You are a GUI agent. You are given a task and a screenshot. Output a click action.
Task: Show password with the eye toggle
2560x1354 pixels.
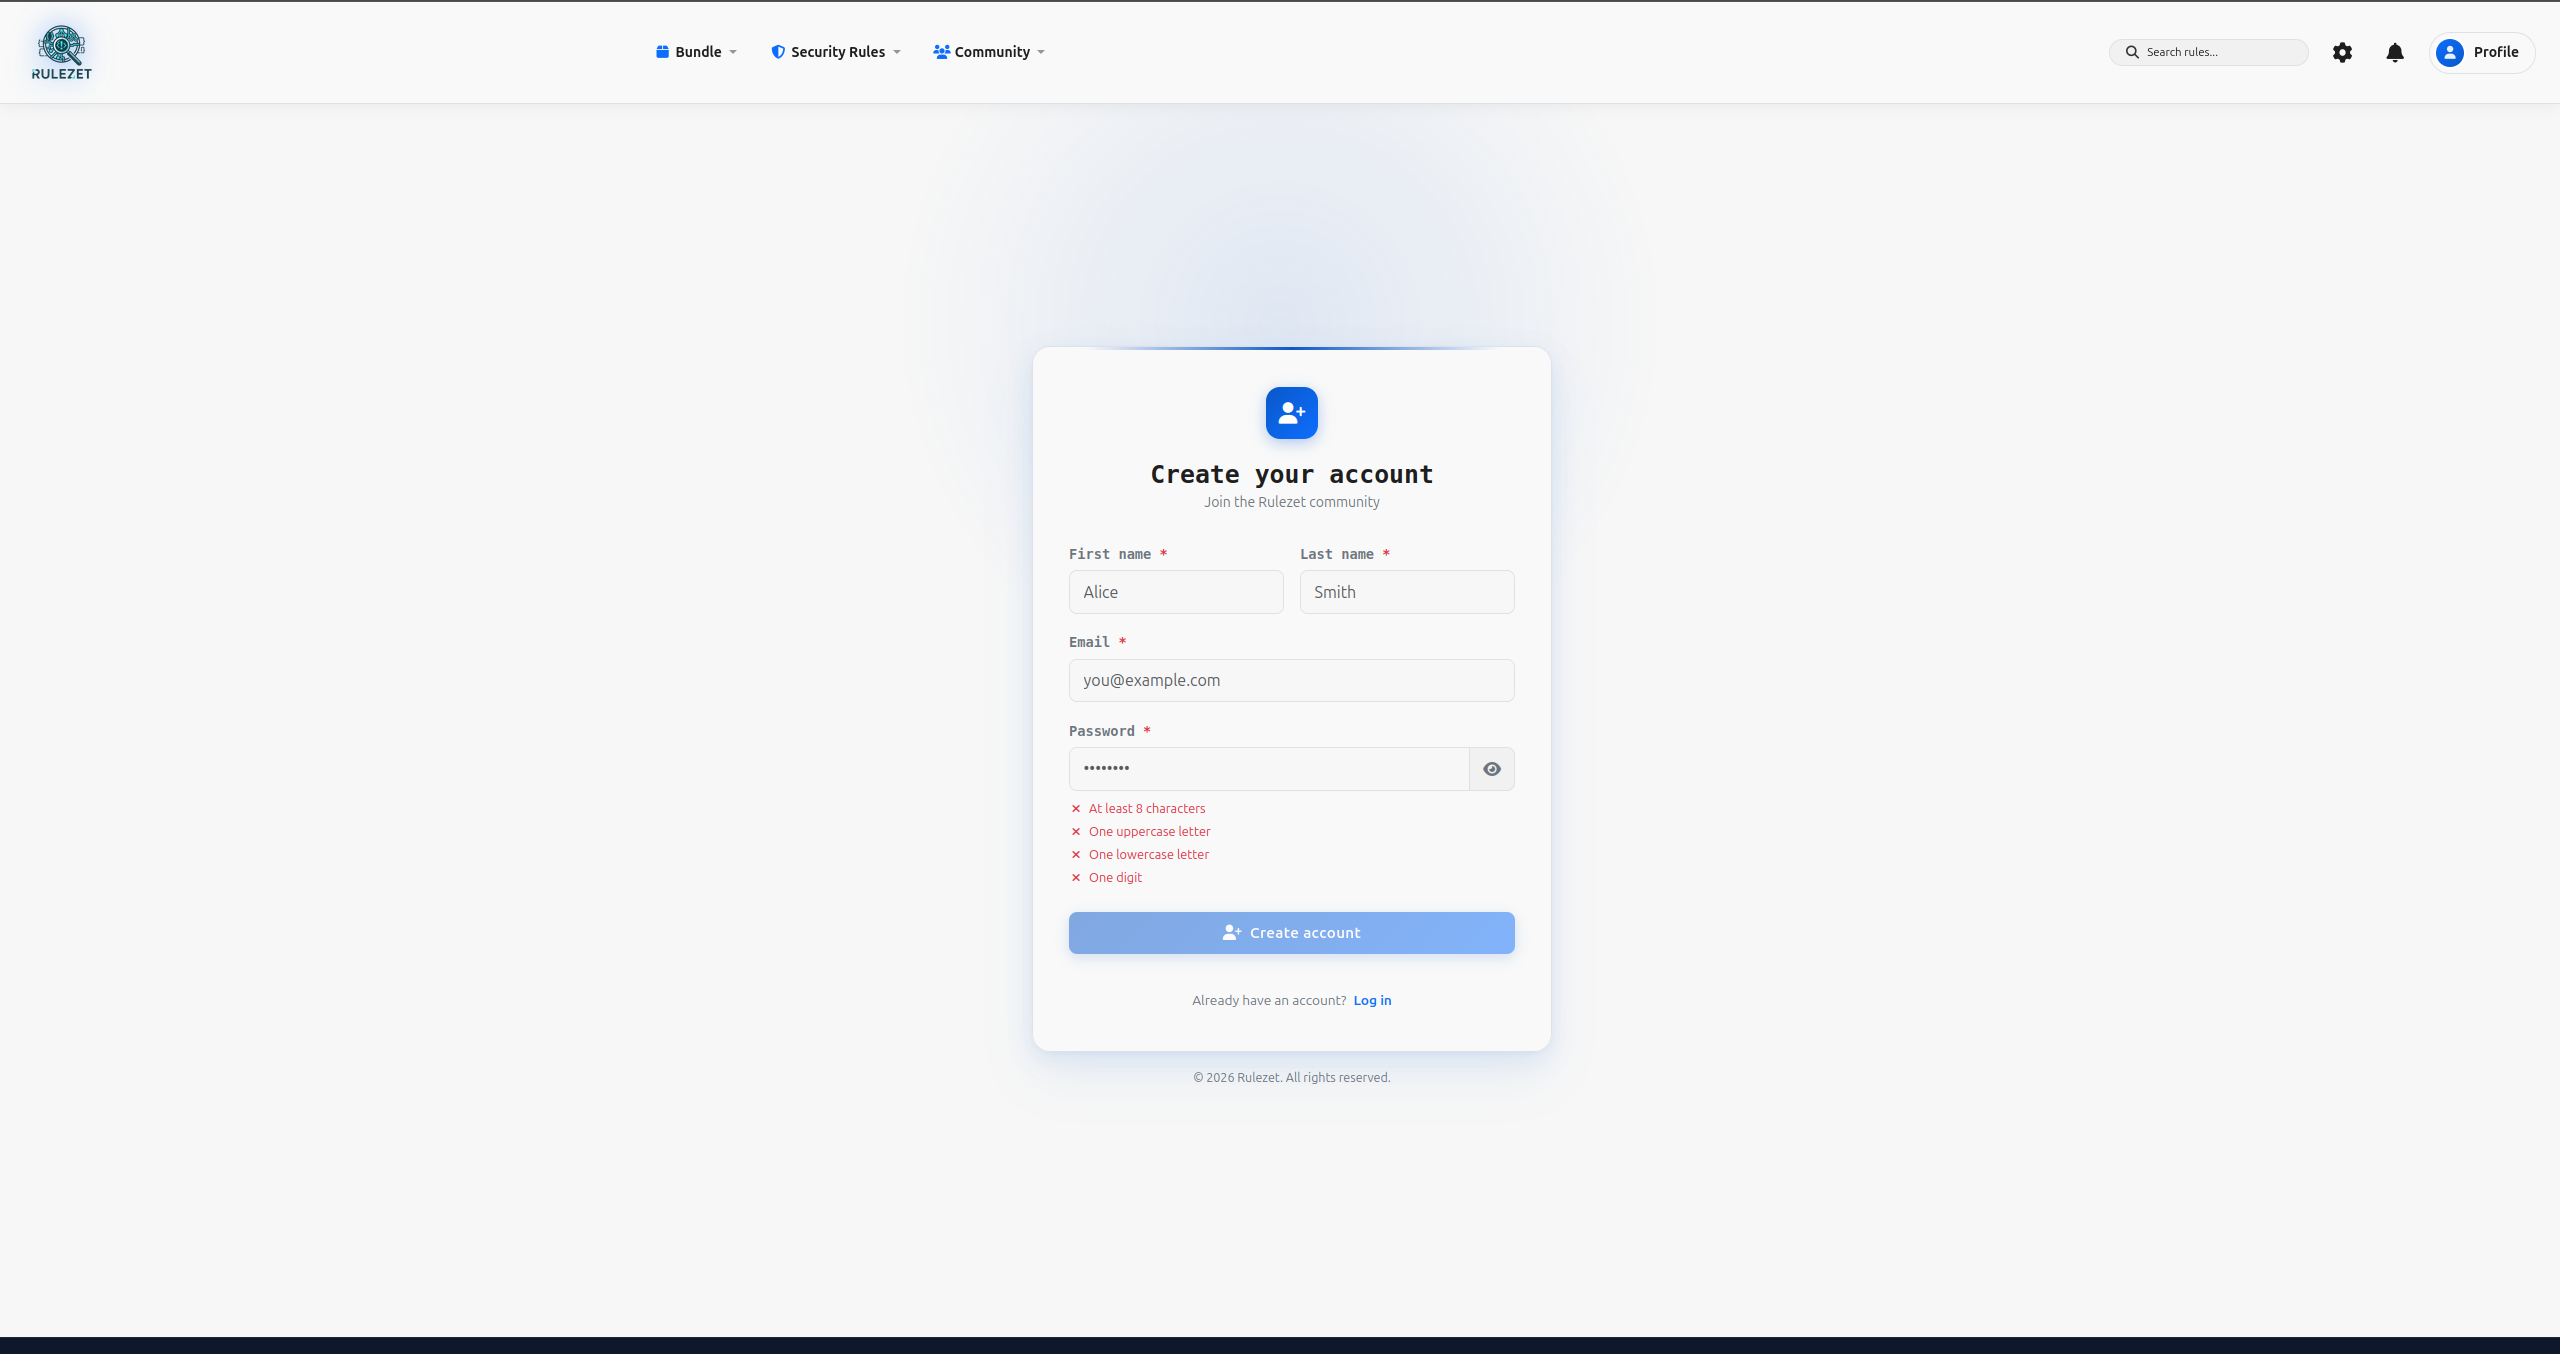[x=1492, y=769]
